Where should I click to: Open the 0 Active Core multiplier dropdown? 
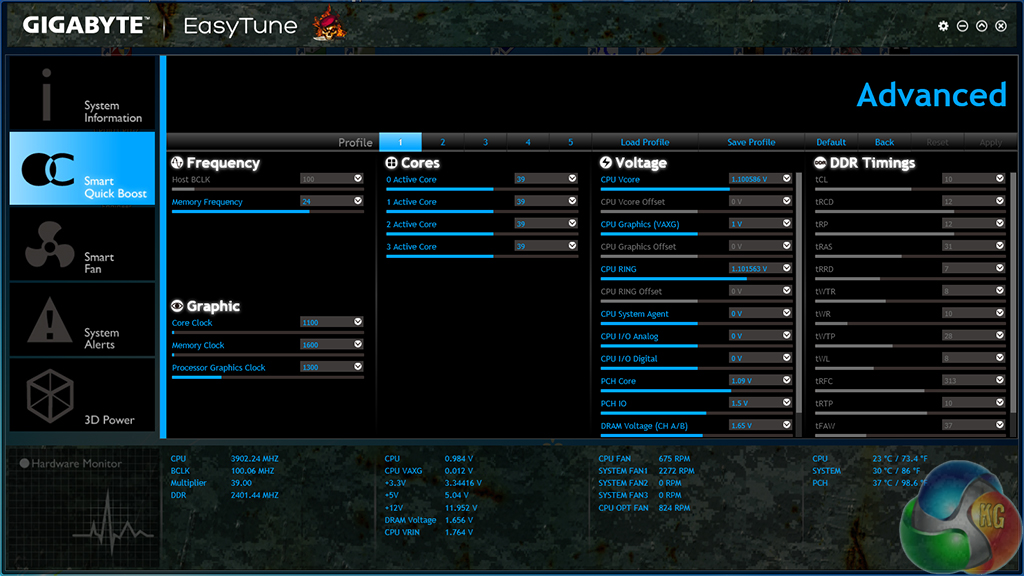pos(572,178)
